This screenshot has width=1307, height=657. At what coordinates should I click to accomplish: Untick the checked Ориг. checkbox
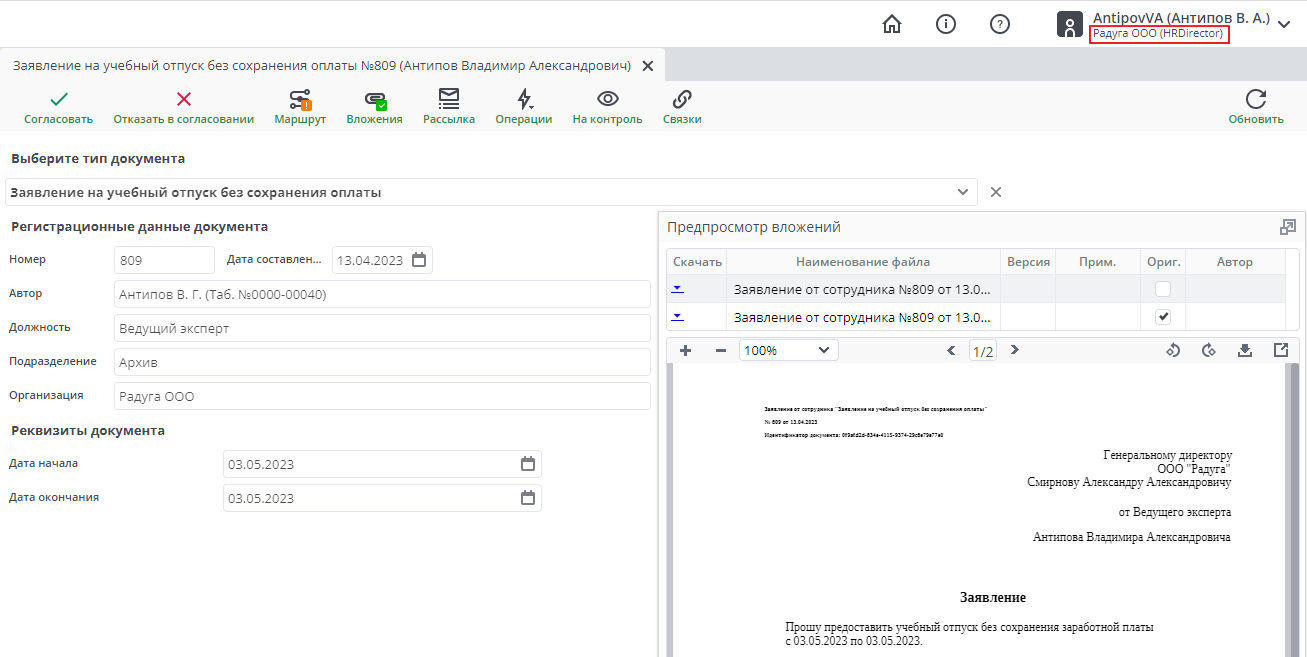pos(1163,317)
